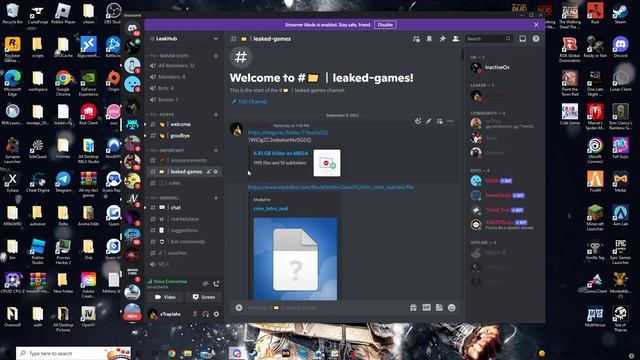Edit the hovered message with pencil icon

[x=429, y=121]
